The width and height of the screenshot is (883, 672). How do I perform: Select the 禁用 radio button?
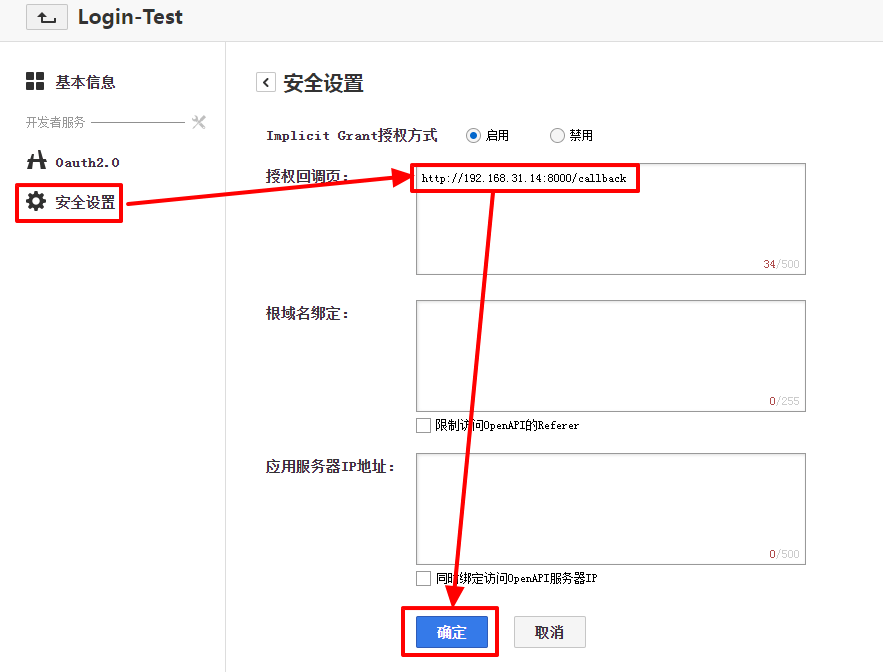[557, 135]
